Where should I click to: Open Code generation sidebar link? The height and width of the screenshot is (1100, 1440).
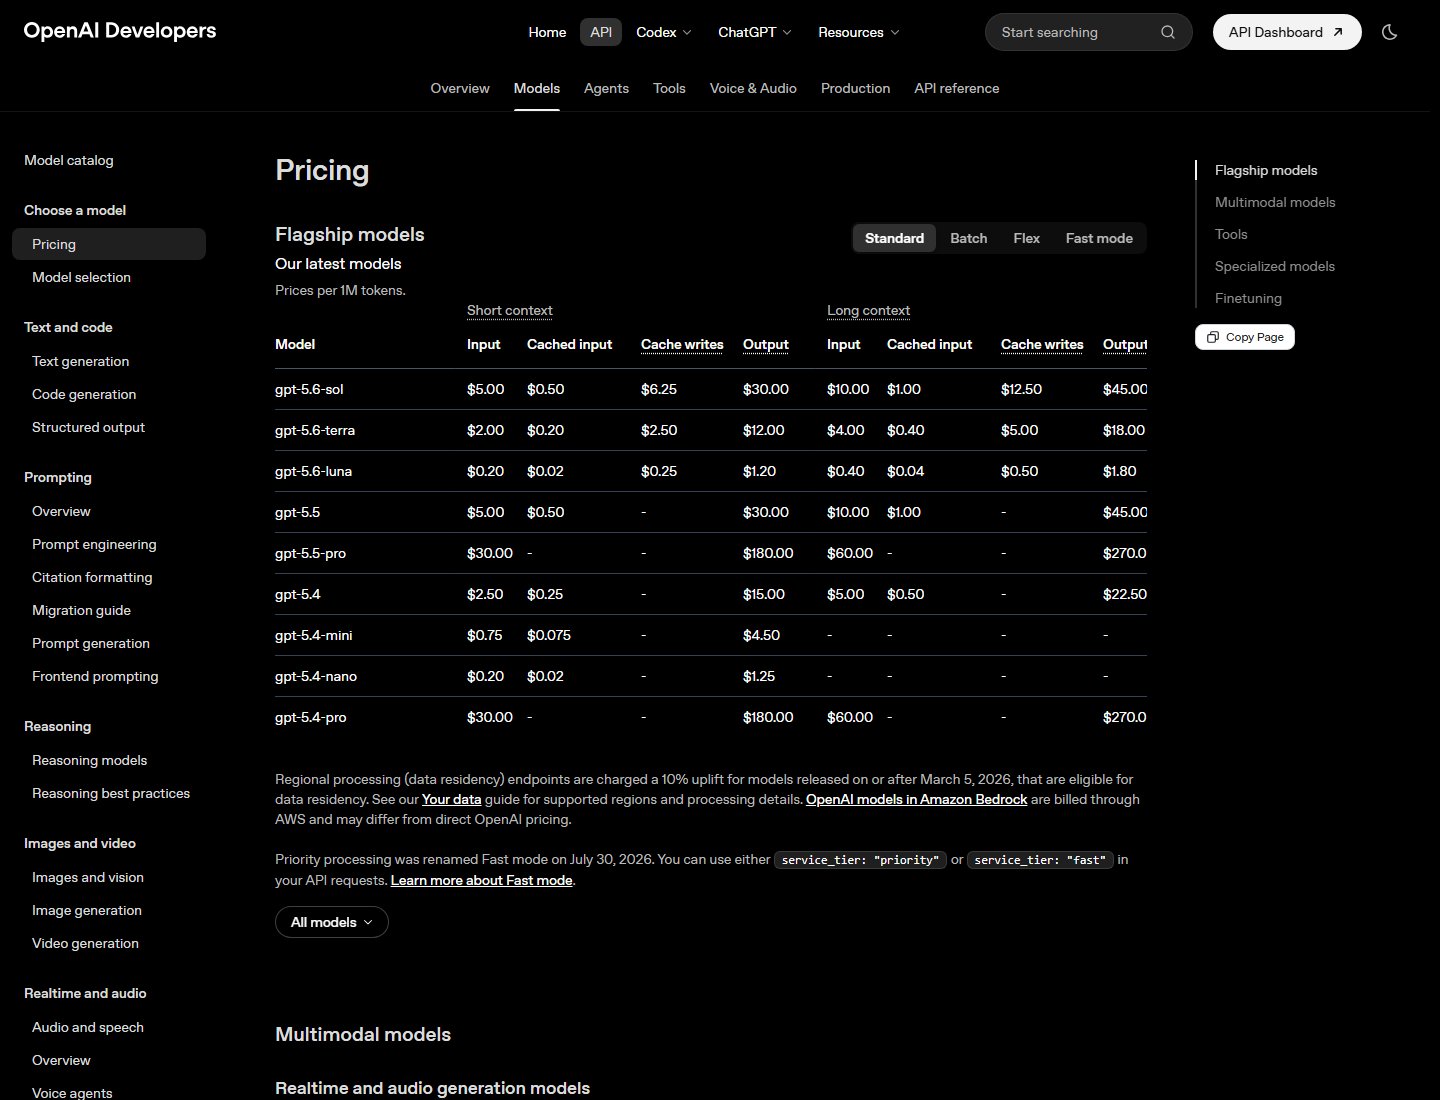84,394
